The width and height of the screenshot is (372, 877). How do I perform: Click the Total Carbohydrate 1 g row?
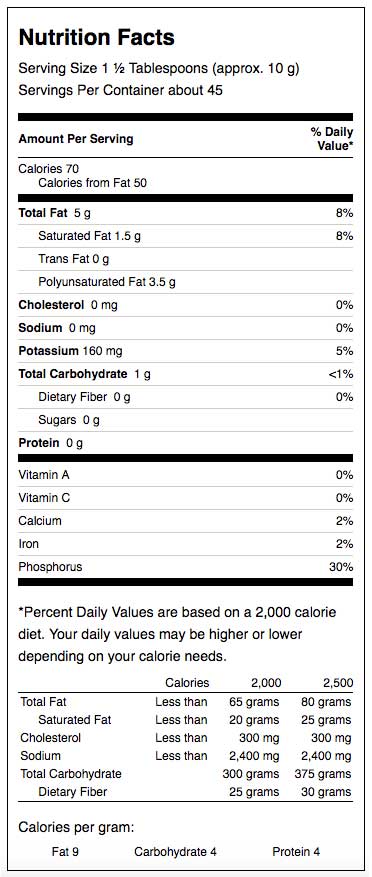(186, 374)
